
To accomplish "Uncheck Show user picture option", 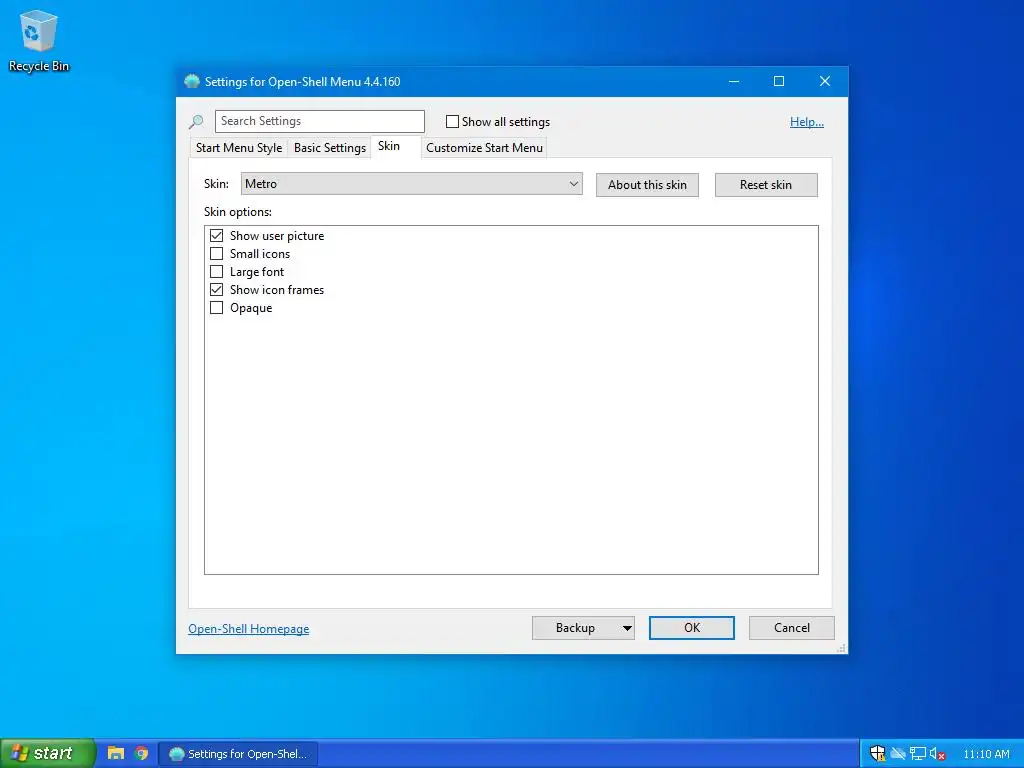I will 216,235.
